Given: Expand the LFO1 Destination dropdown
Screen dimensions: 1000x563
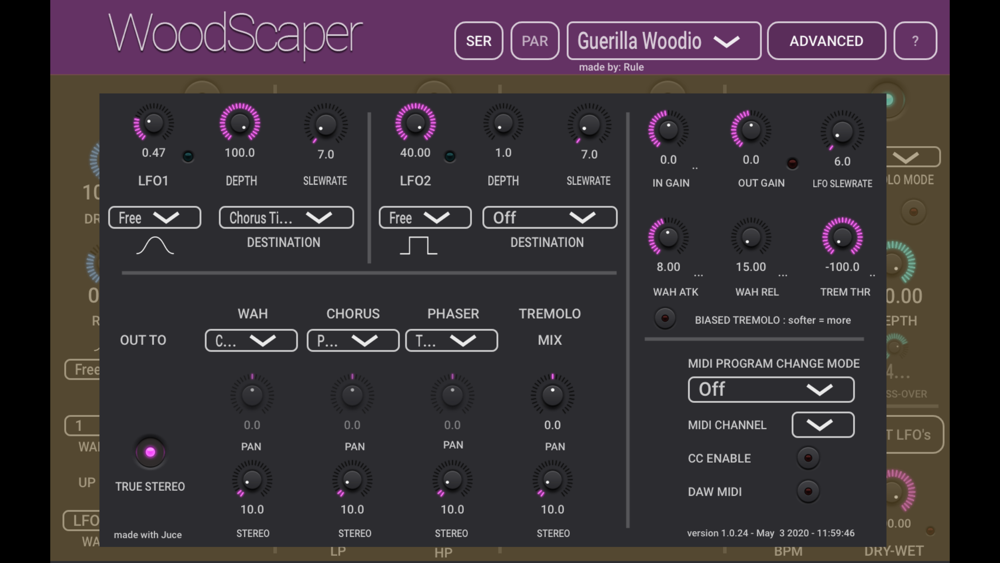Looking at the screenshot, I should (x=286, y=218).
